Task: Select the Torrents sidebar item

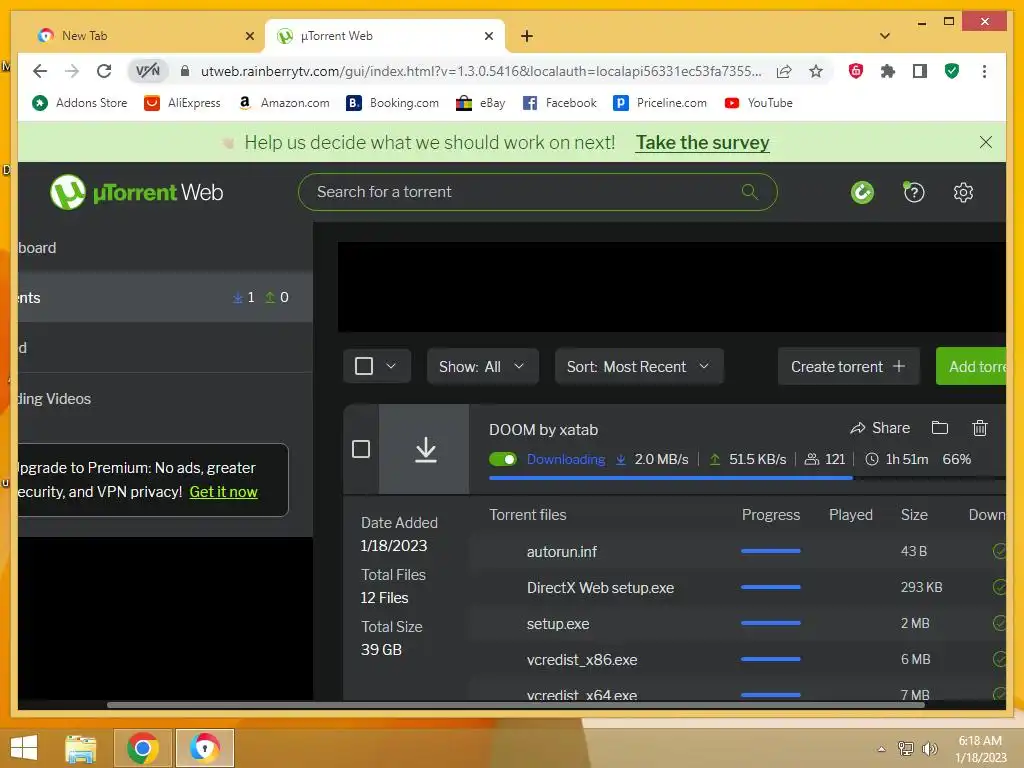Action: (x=165, y=297)
